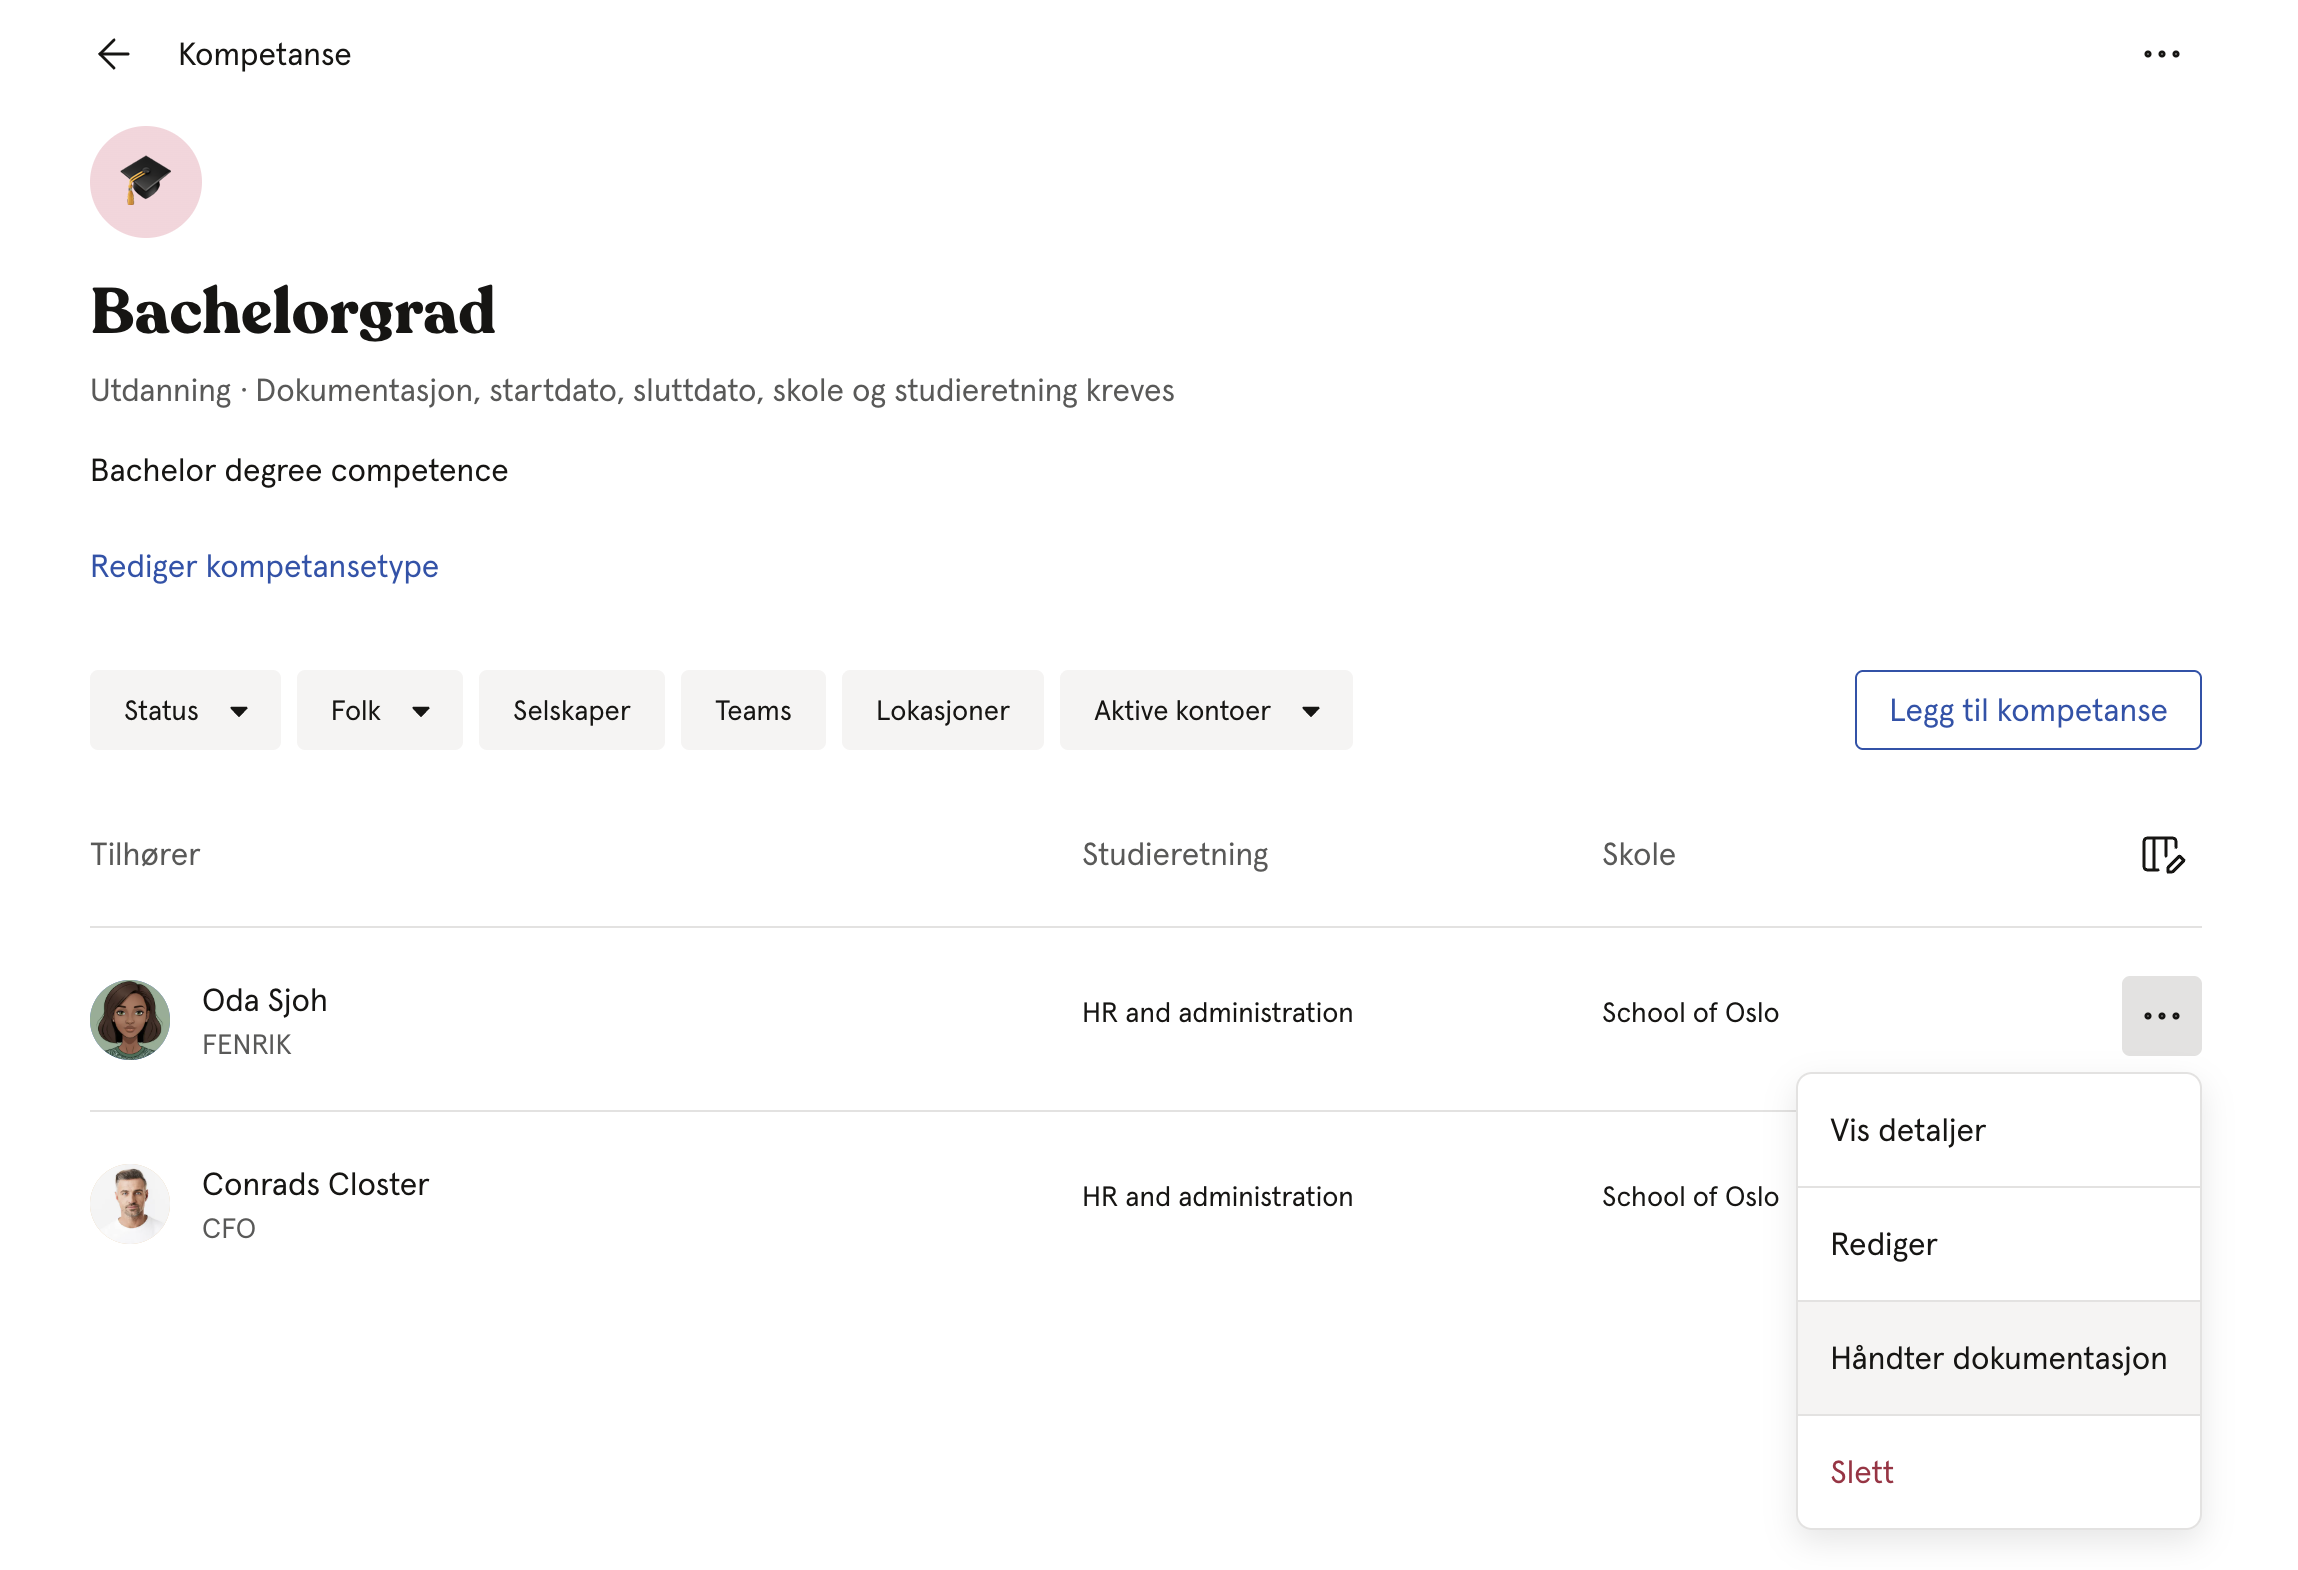Select Håndter dokumentasjon menu entry
Image resolution: width=2298 pixels, height=1570 pixels.
1999,1358
